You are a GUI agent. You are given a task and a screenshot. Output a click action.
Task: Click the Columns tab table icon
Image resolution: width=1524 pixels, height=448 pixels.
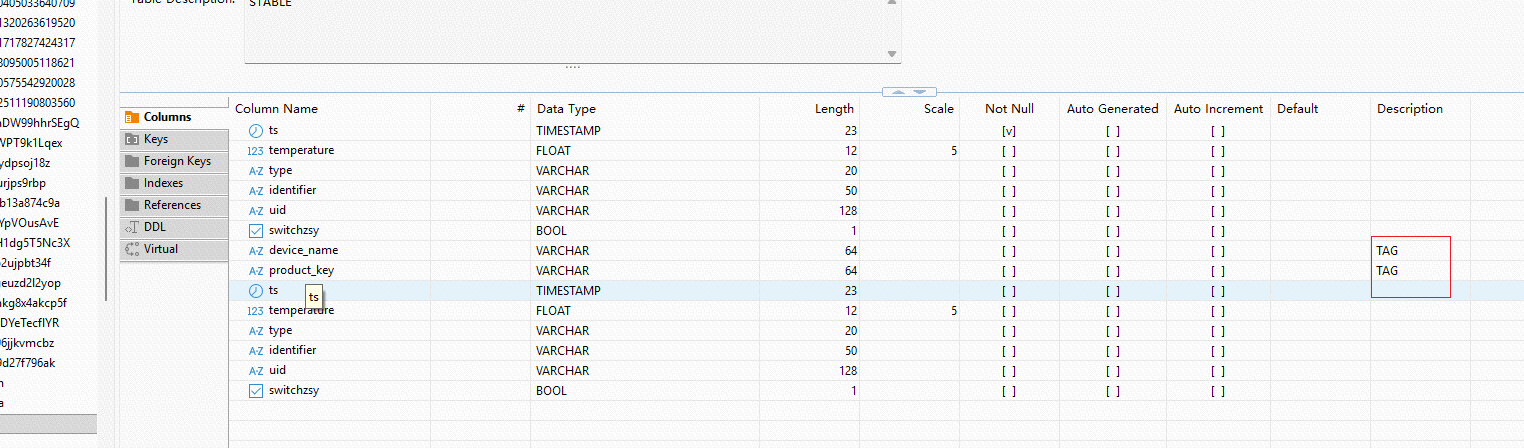[x=132, y=118]
